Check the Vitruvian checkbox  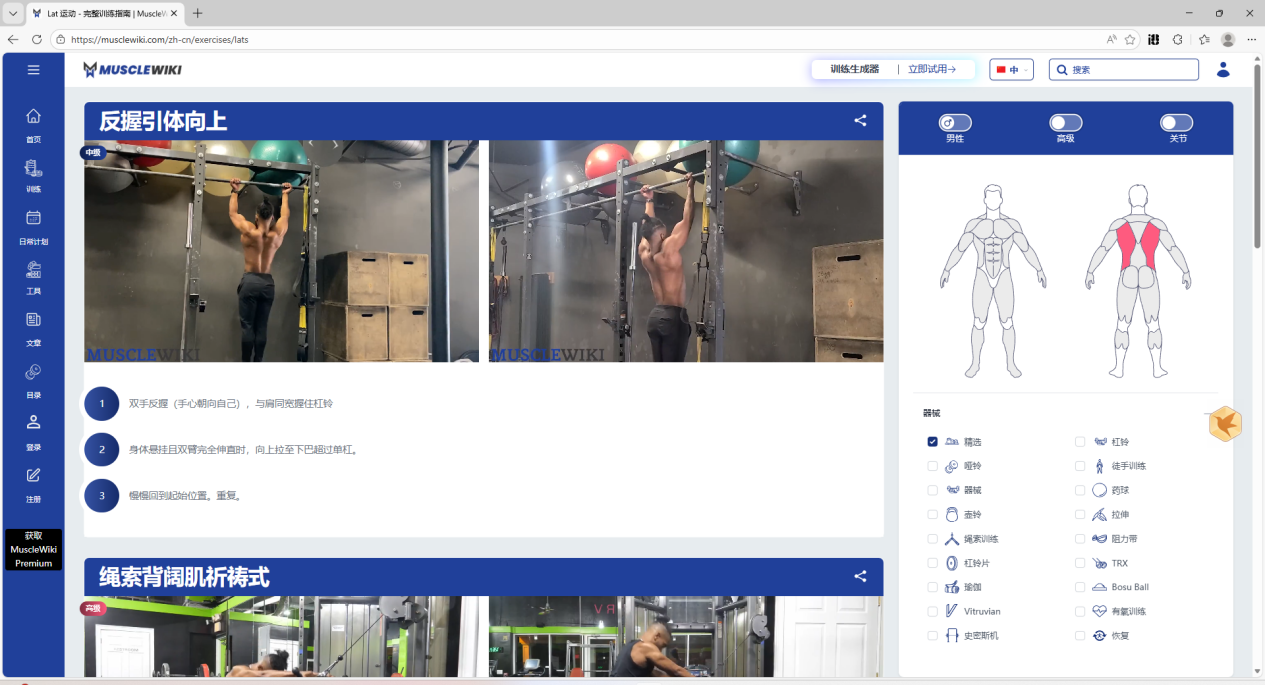coord(932,611)
